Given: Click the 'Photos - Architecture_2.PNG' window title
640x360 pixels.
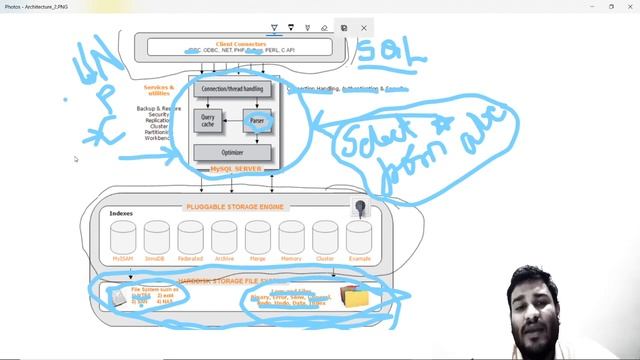Looking at the screenshot, I should tap(36, 7).
